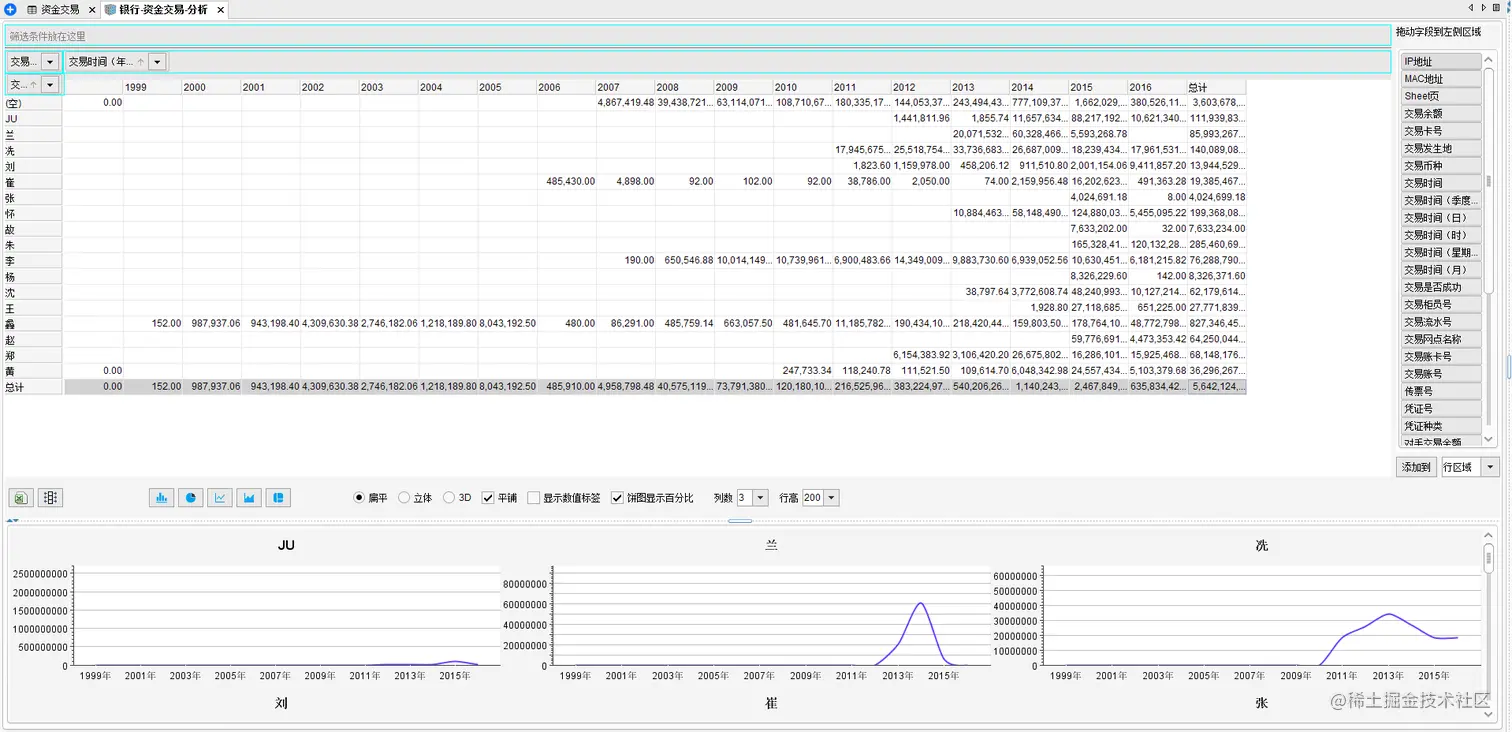The width and height of the screenshot is (1512, 732).
Task: Open the 行高 dropdown
Action: [x=831, y=498]
